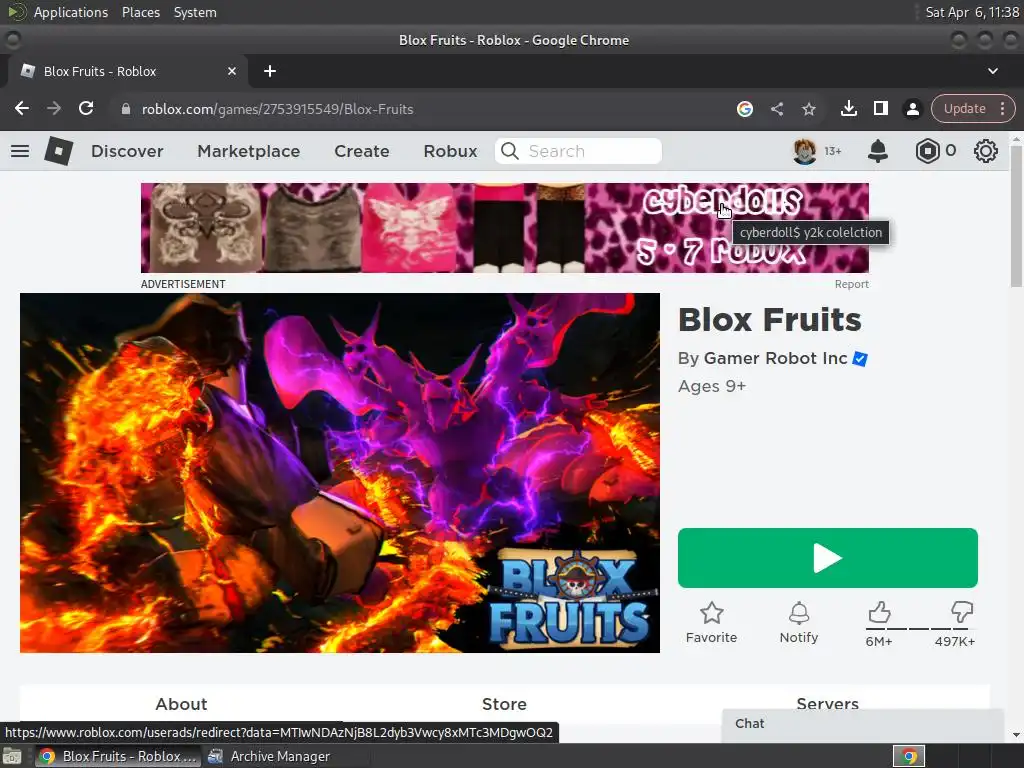Go forward with Chrome's forward arrow
This screenshot has height=768, width=1024.
[54, 108]
